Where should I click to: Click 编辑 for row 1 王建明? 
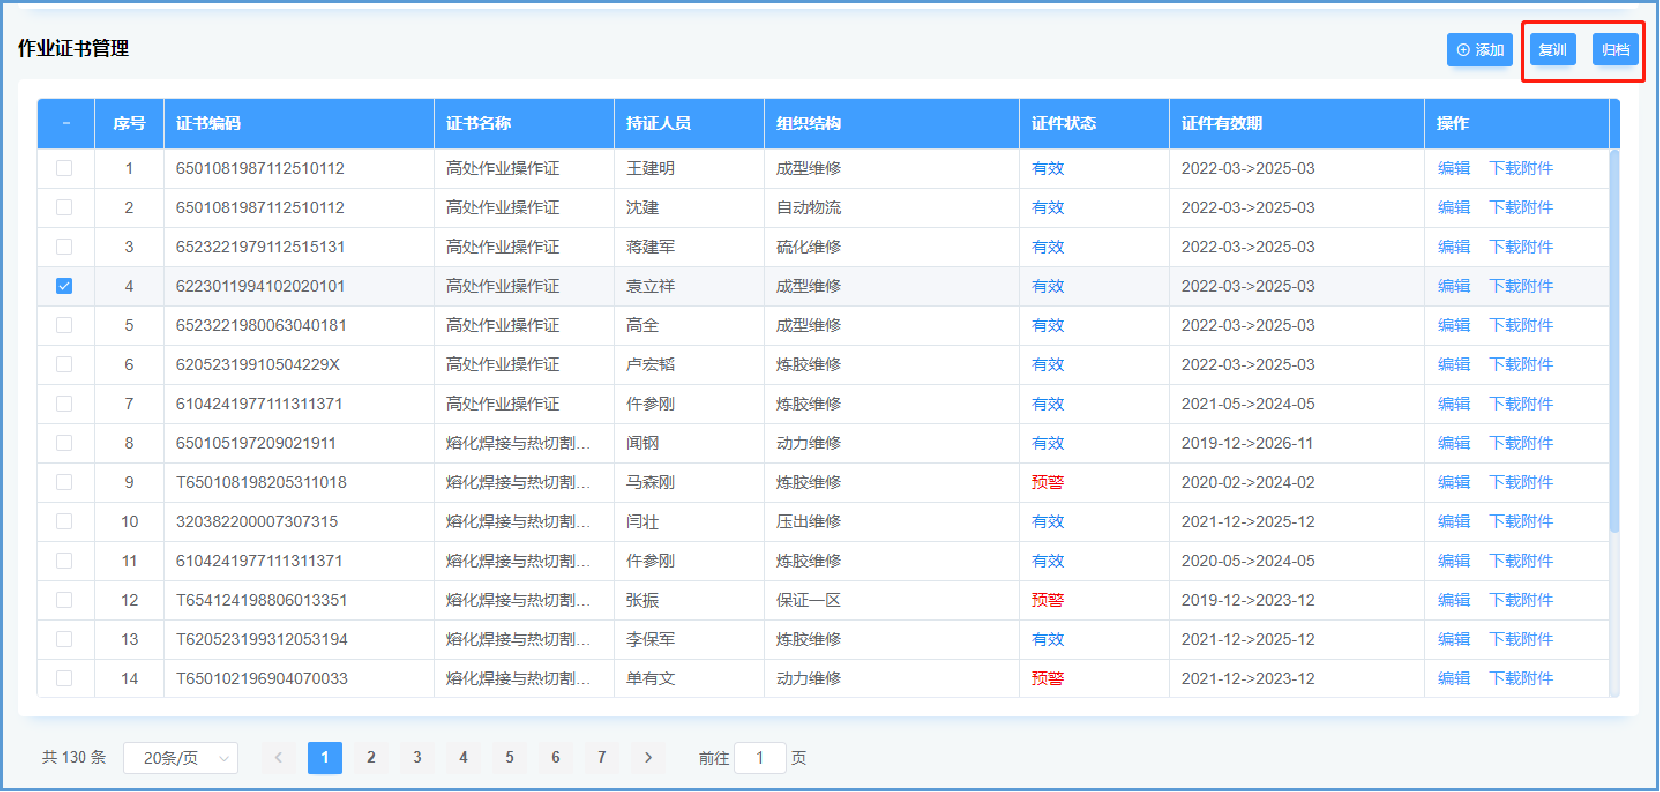coord(1454,168)
